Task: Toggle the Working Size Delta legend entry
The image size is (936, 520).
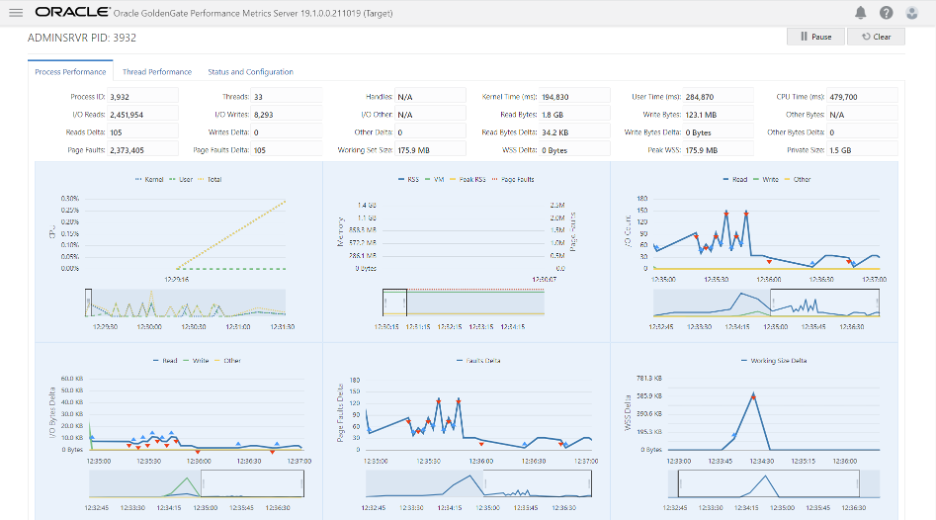Action: tap(774, 361)
